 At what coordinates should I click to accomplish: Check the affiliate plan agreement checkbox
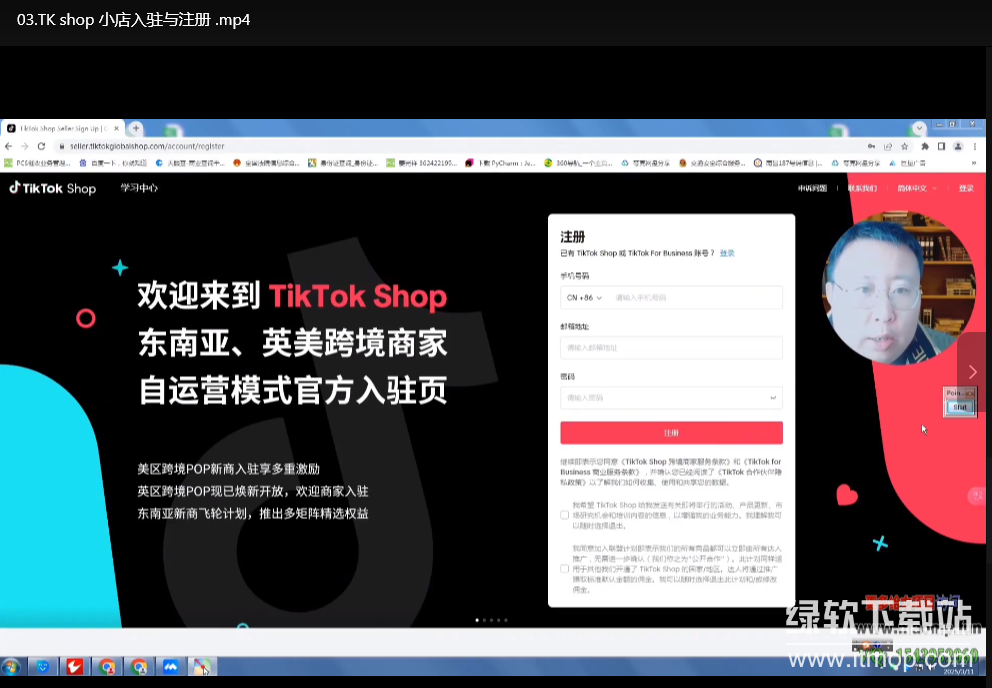[565, 569]
